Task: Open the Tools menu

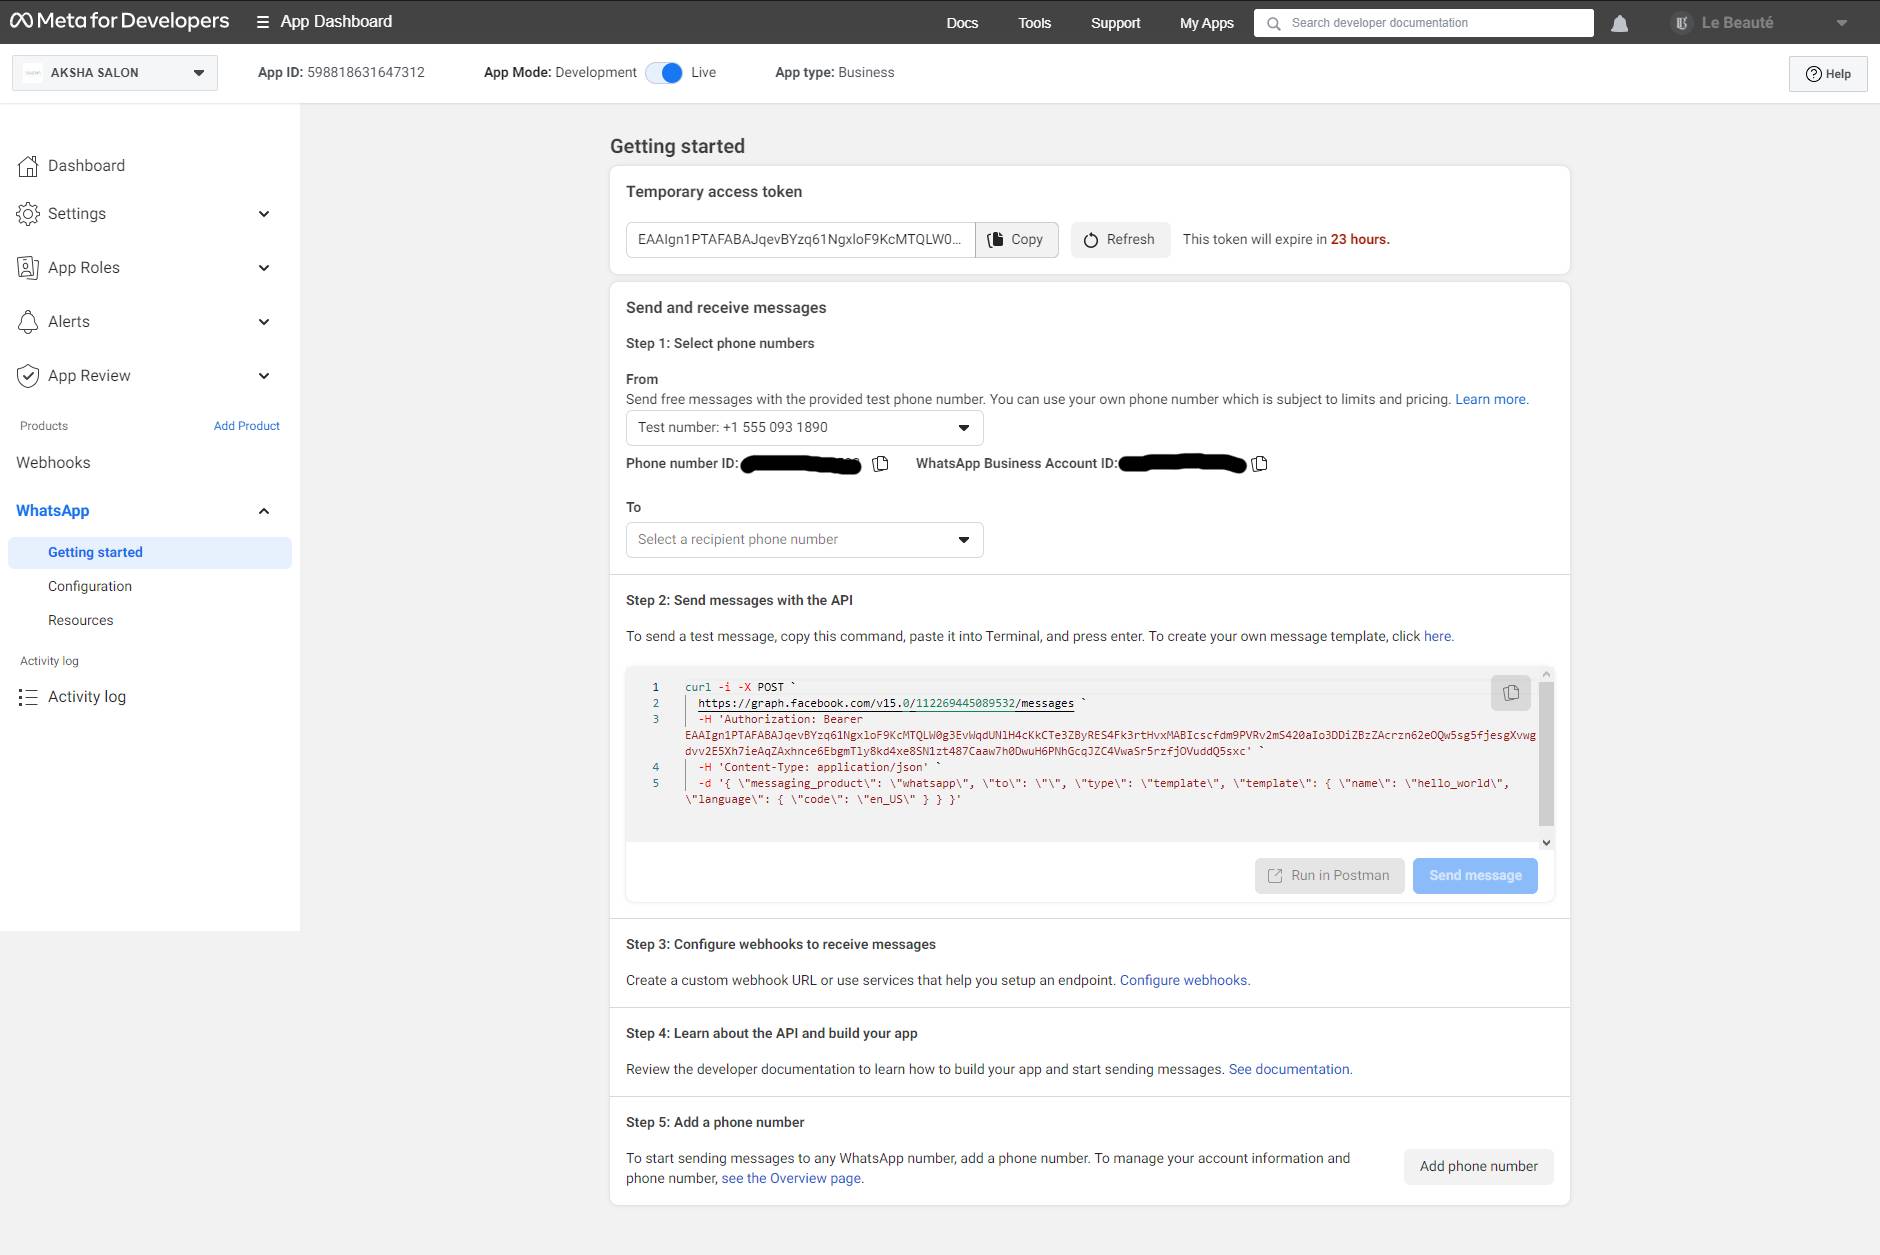Action: click(1035, 23)
